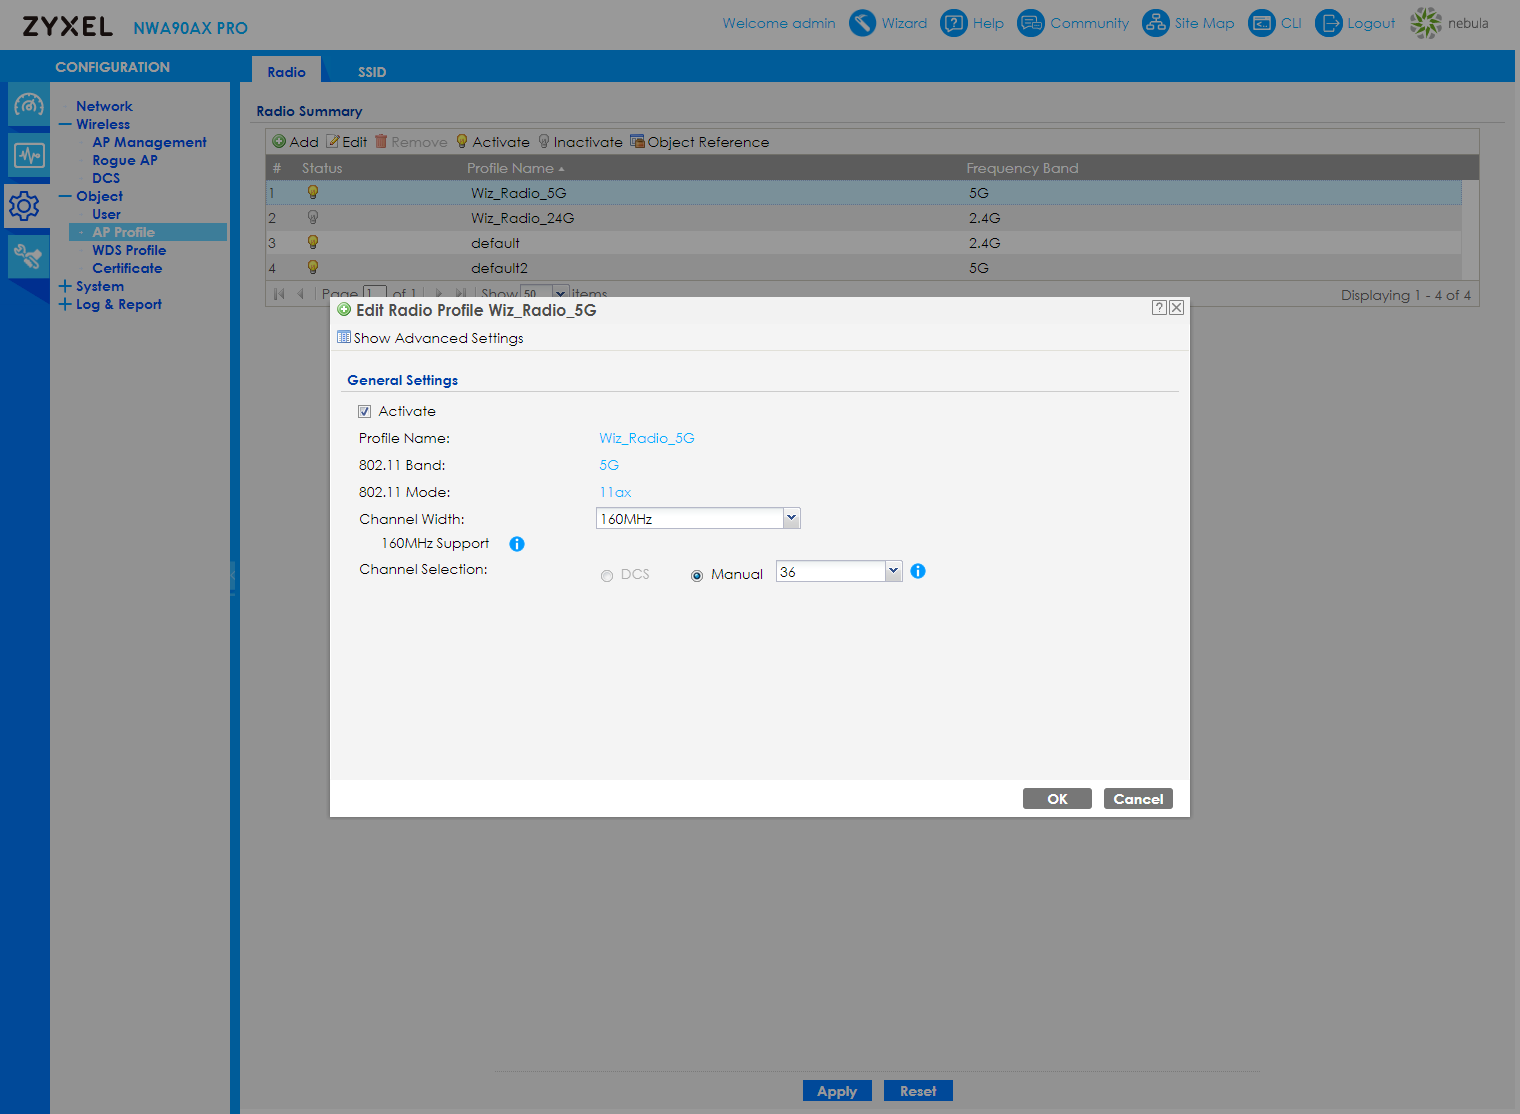Select the Manual channel radio button
Screen dimensions: 1520x1114
coord(697,575)
